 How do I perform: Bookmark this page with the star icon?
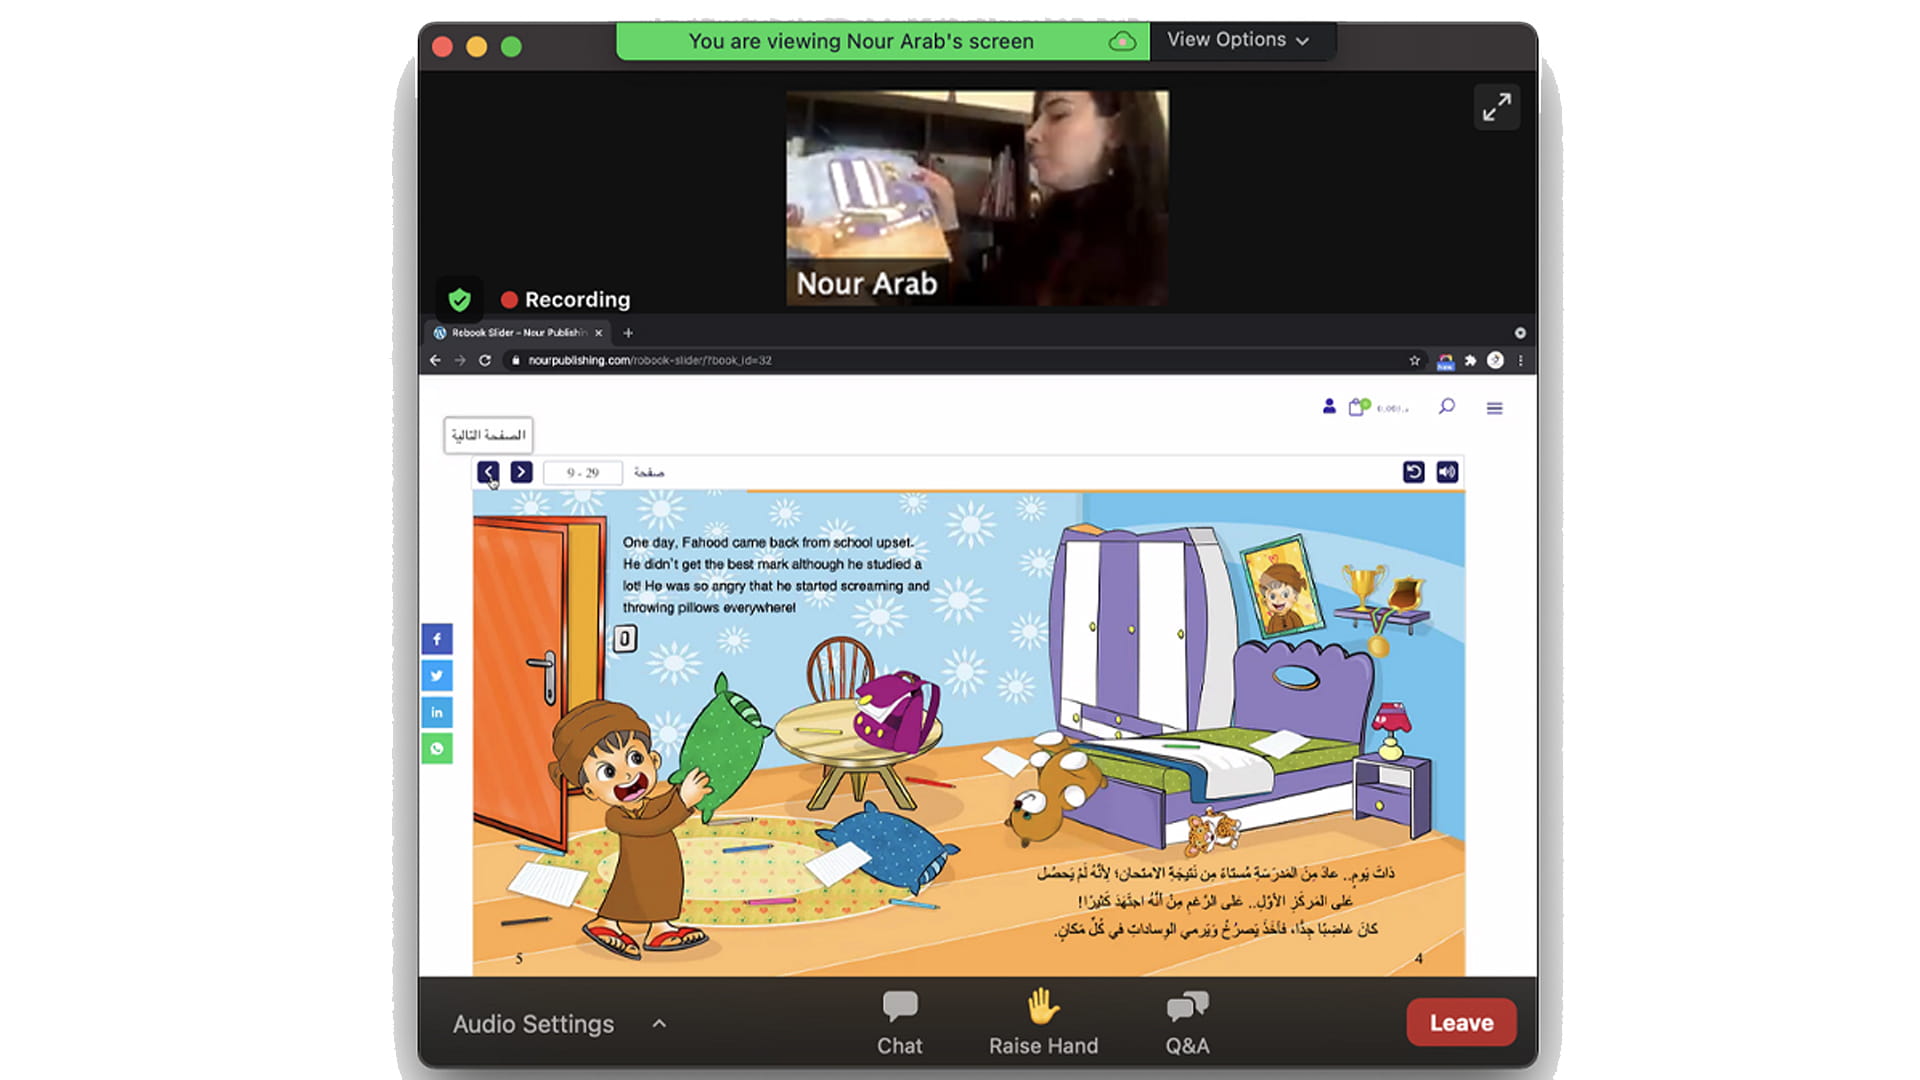click(1414, 360)
